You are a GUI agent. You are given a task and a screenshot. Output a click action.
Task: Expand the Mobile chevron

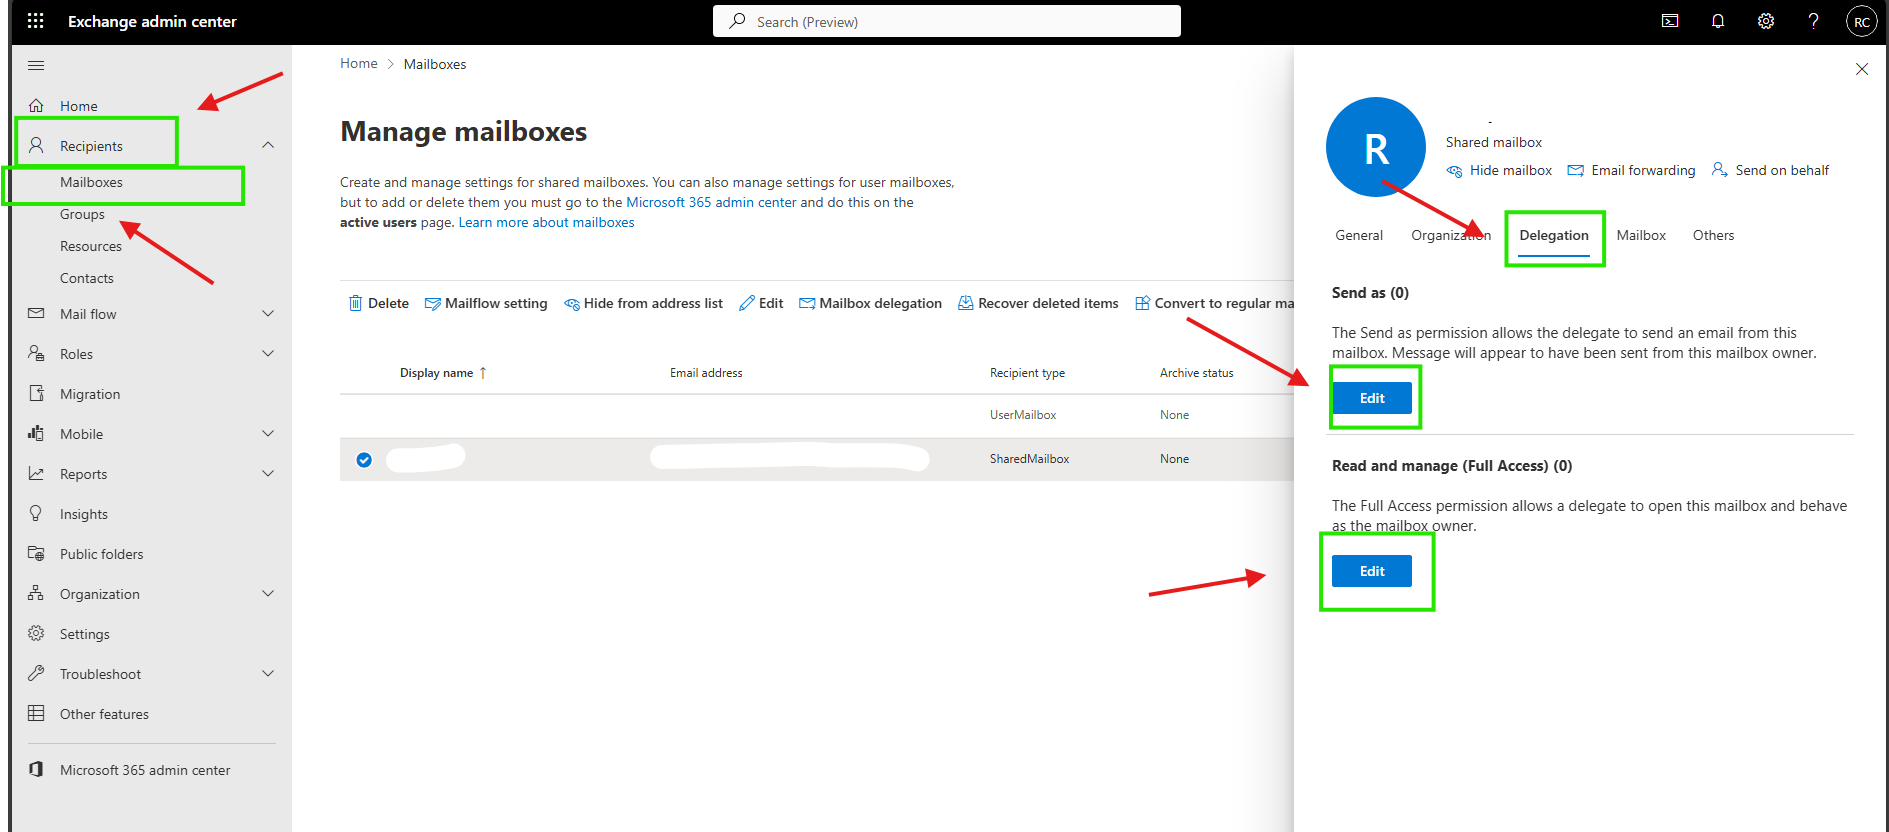(268, 434)
